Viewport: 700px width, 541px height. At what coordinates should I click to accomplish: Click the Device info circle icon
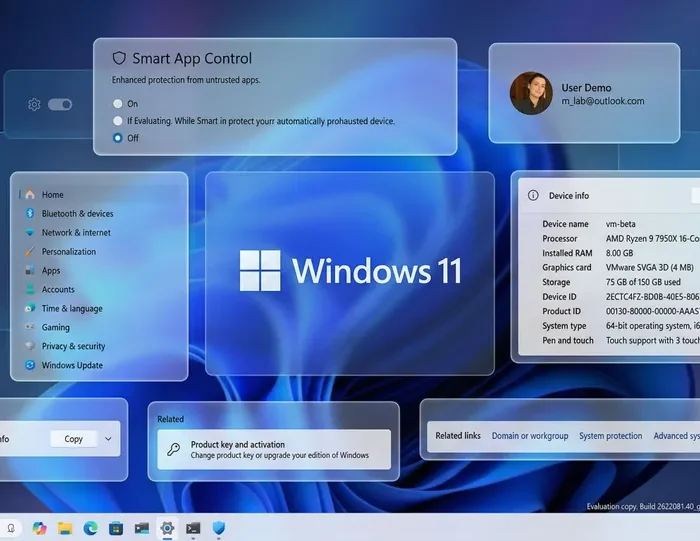[x=533, y=195]
